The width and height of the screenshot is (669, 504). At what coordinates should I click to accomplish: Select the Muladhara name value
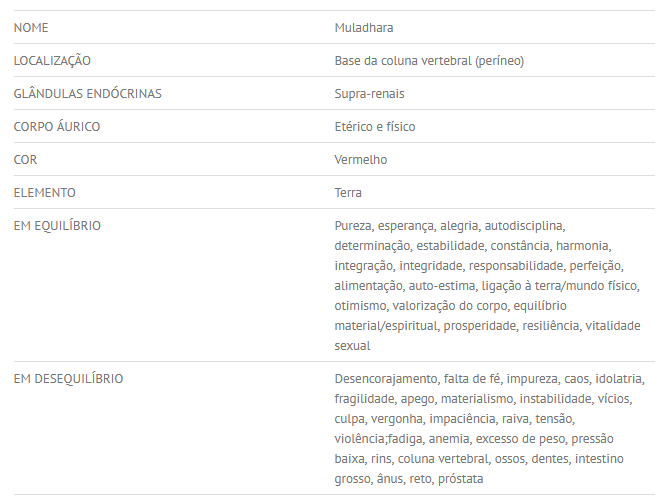(x=364, y=28)
